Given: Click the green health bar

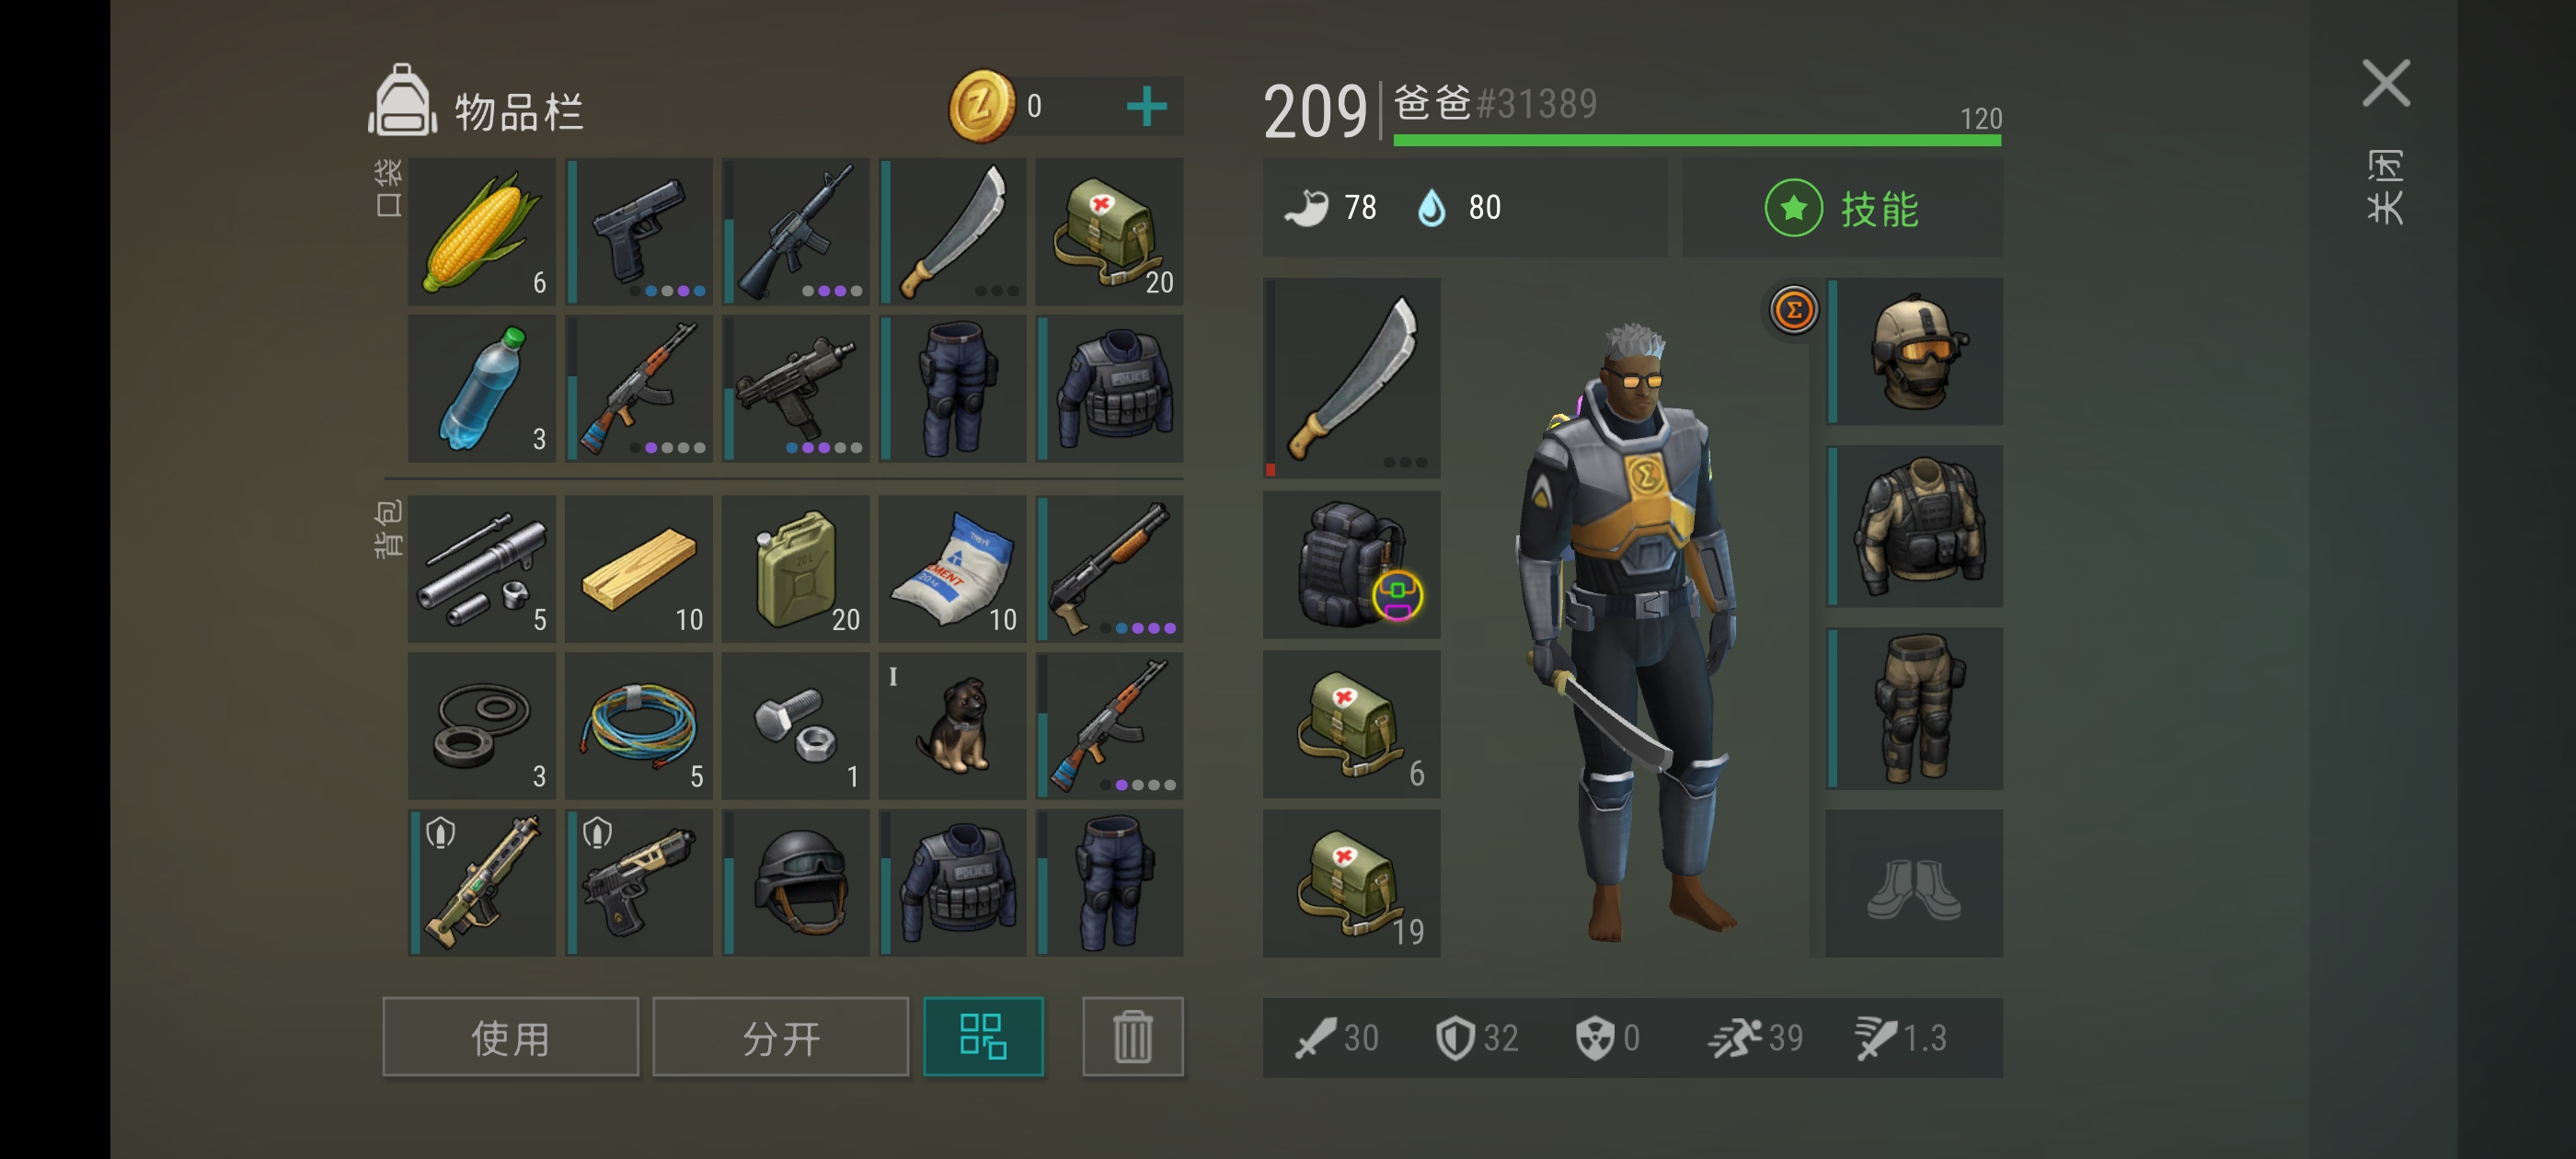Looking at the screenshot, I should (1697, 141).
